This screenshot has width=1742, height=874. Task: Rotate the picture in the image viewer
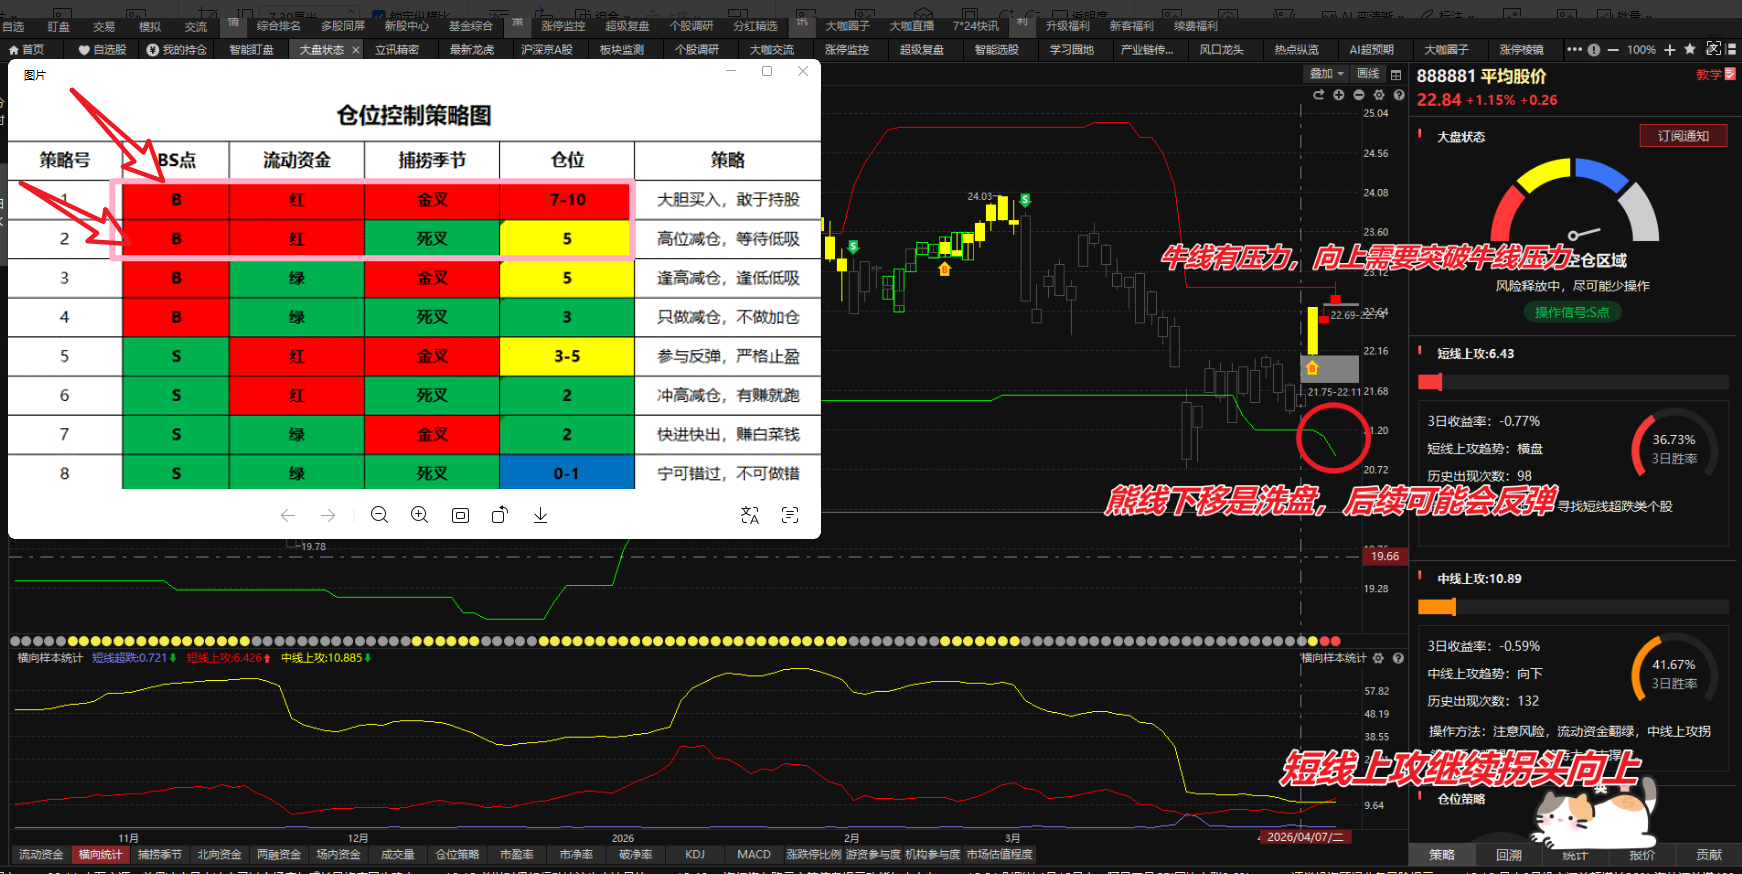tap(500, 515)
